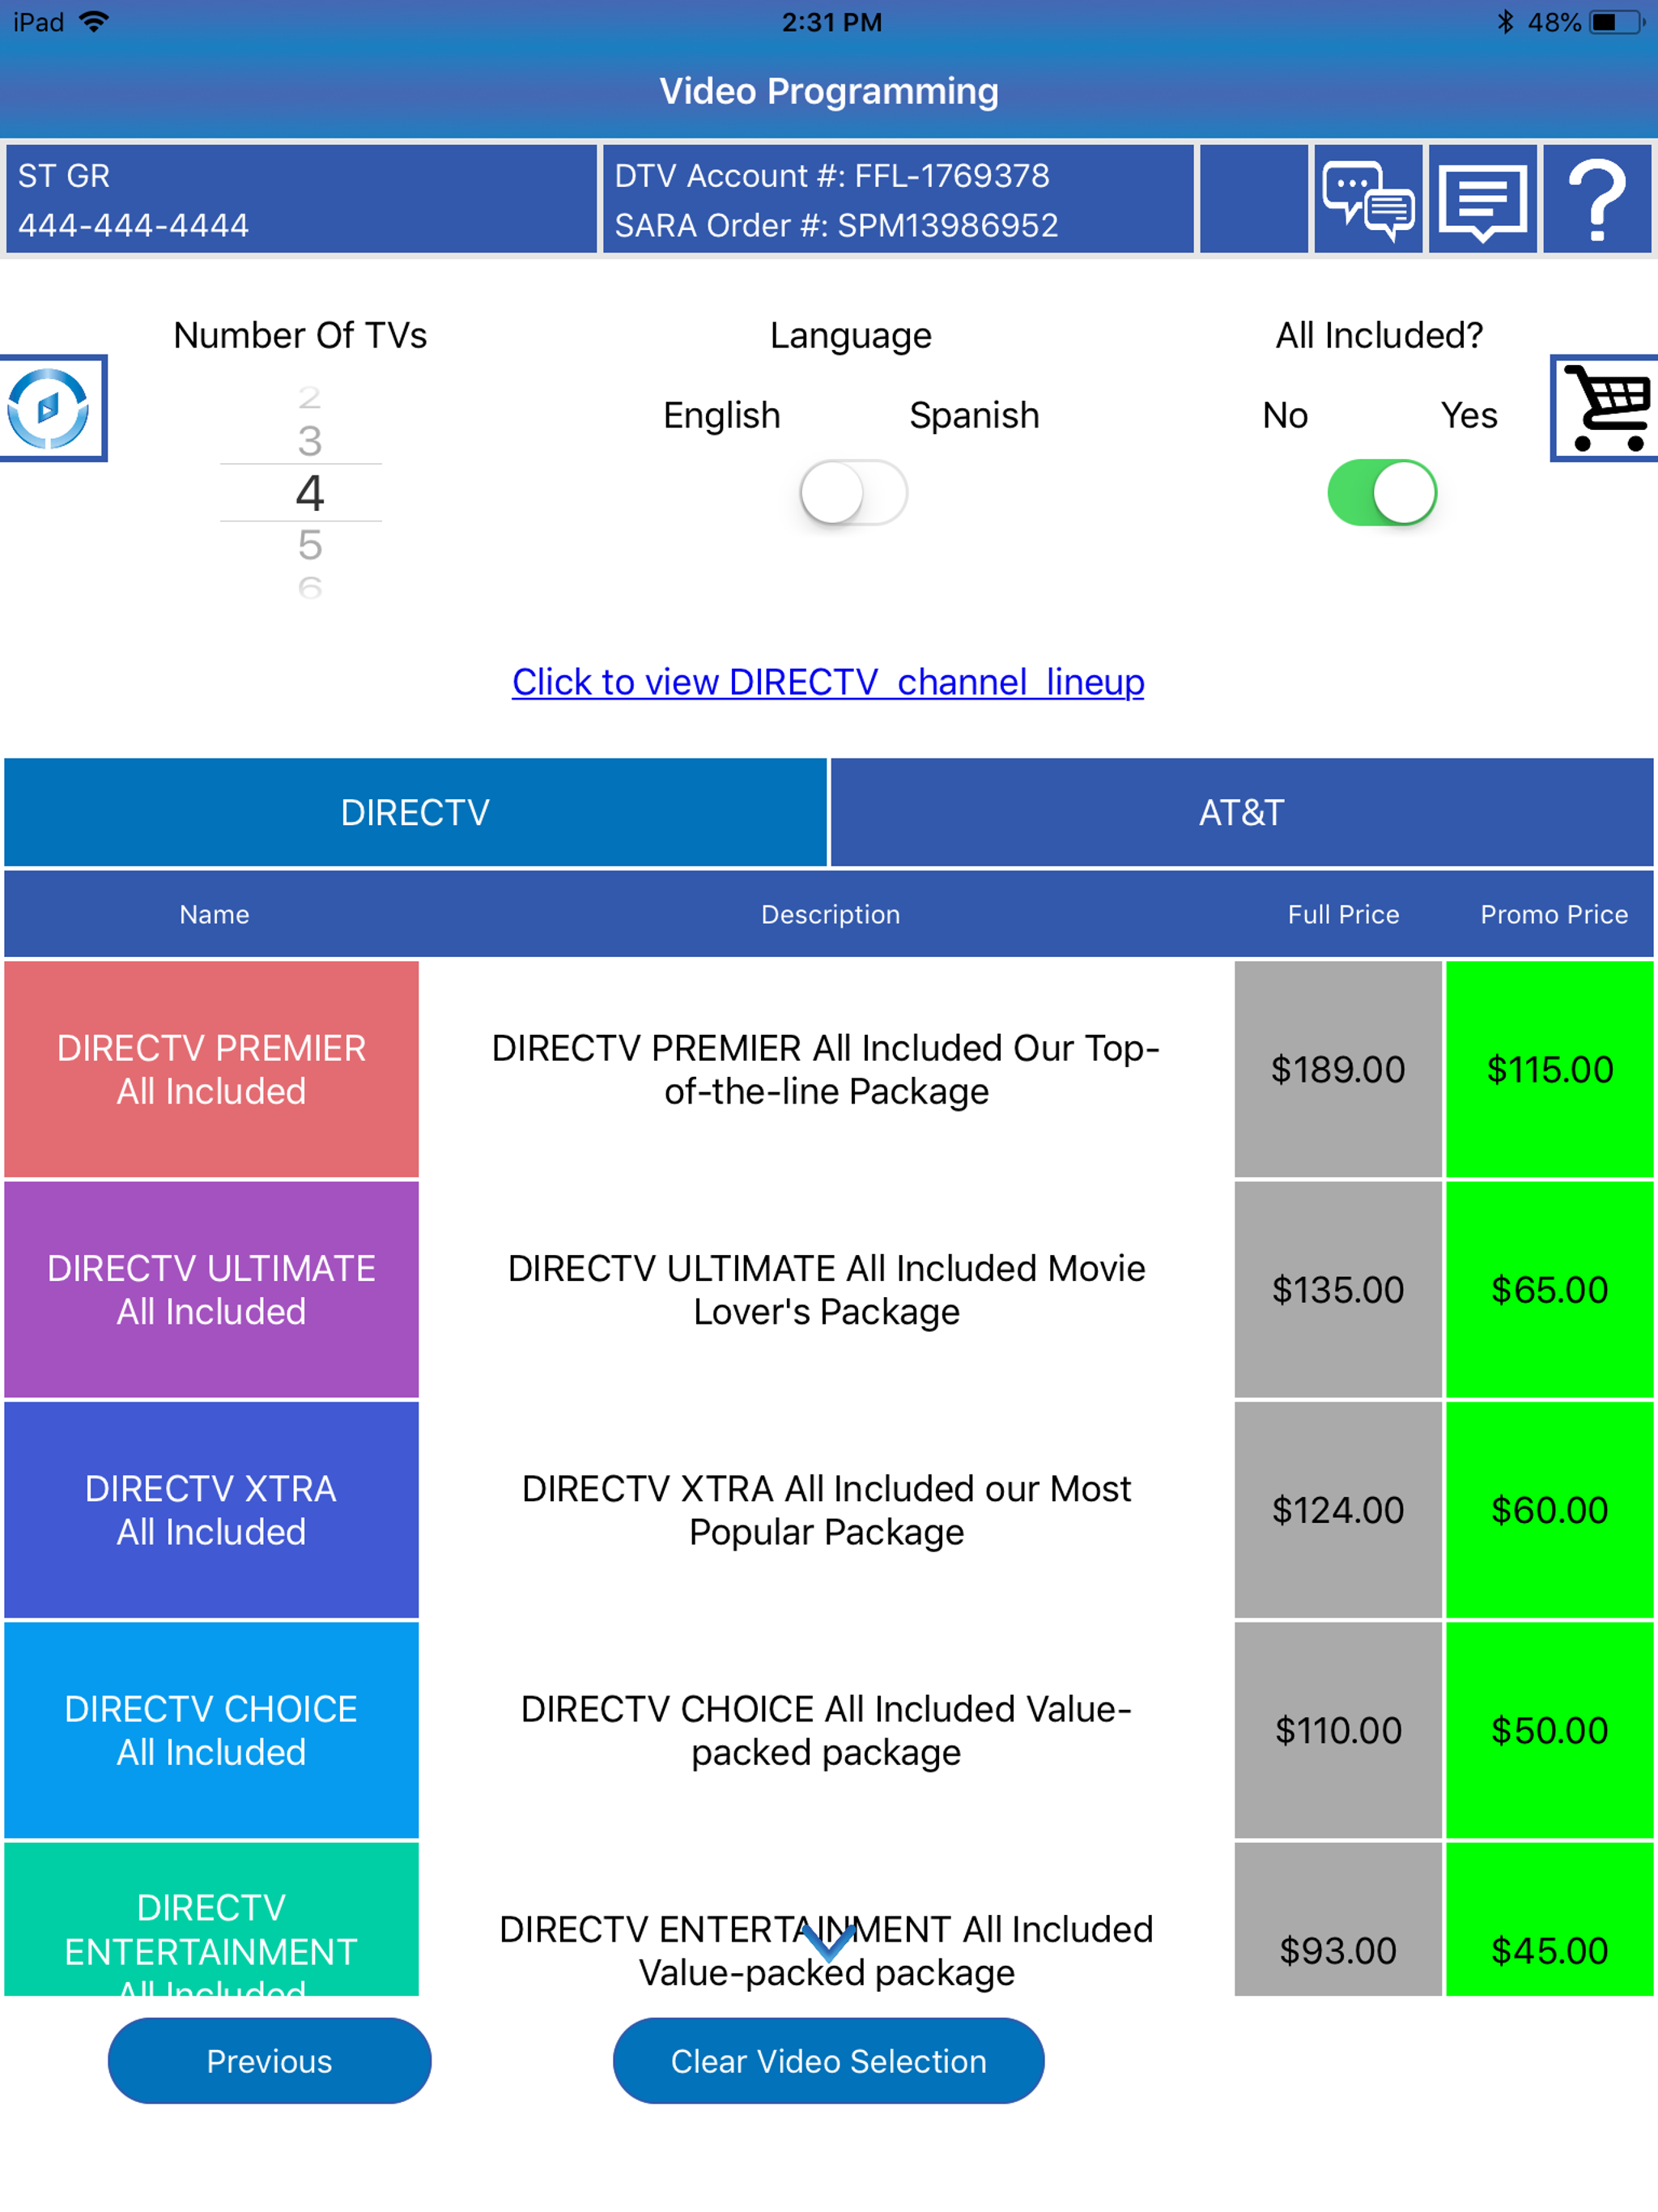The height and width of the screenshot is (2212, 1658).
Task: Select the DIRECTV ULTIMATE All Included package
Action: [211, 1289]
